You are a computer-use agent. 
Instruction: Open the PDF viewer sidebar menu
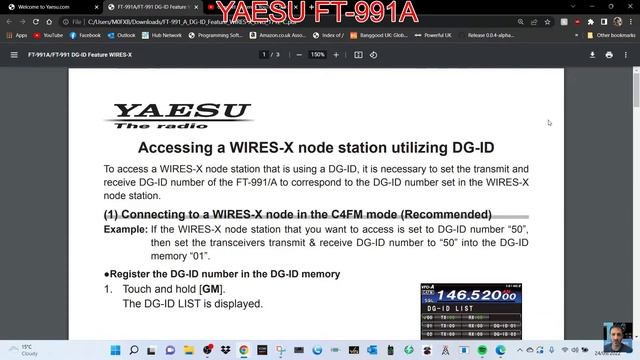14,55
